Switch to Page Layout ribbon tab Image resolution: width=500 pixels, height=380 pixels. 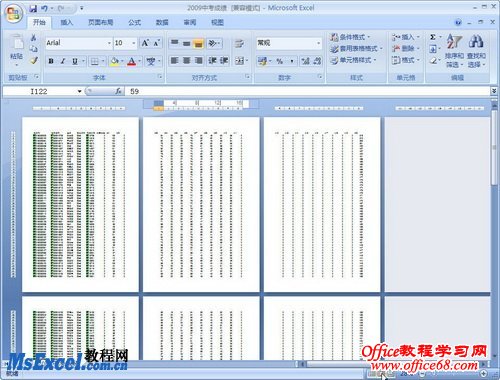tap(100, 22)
